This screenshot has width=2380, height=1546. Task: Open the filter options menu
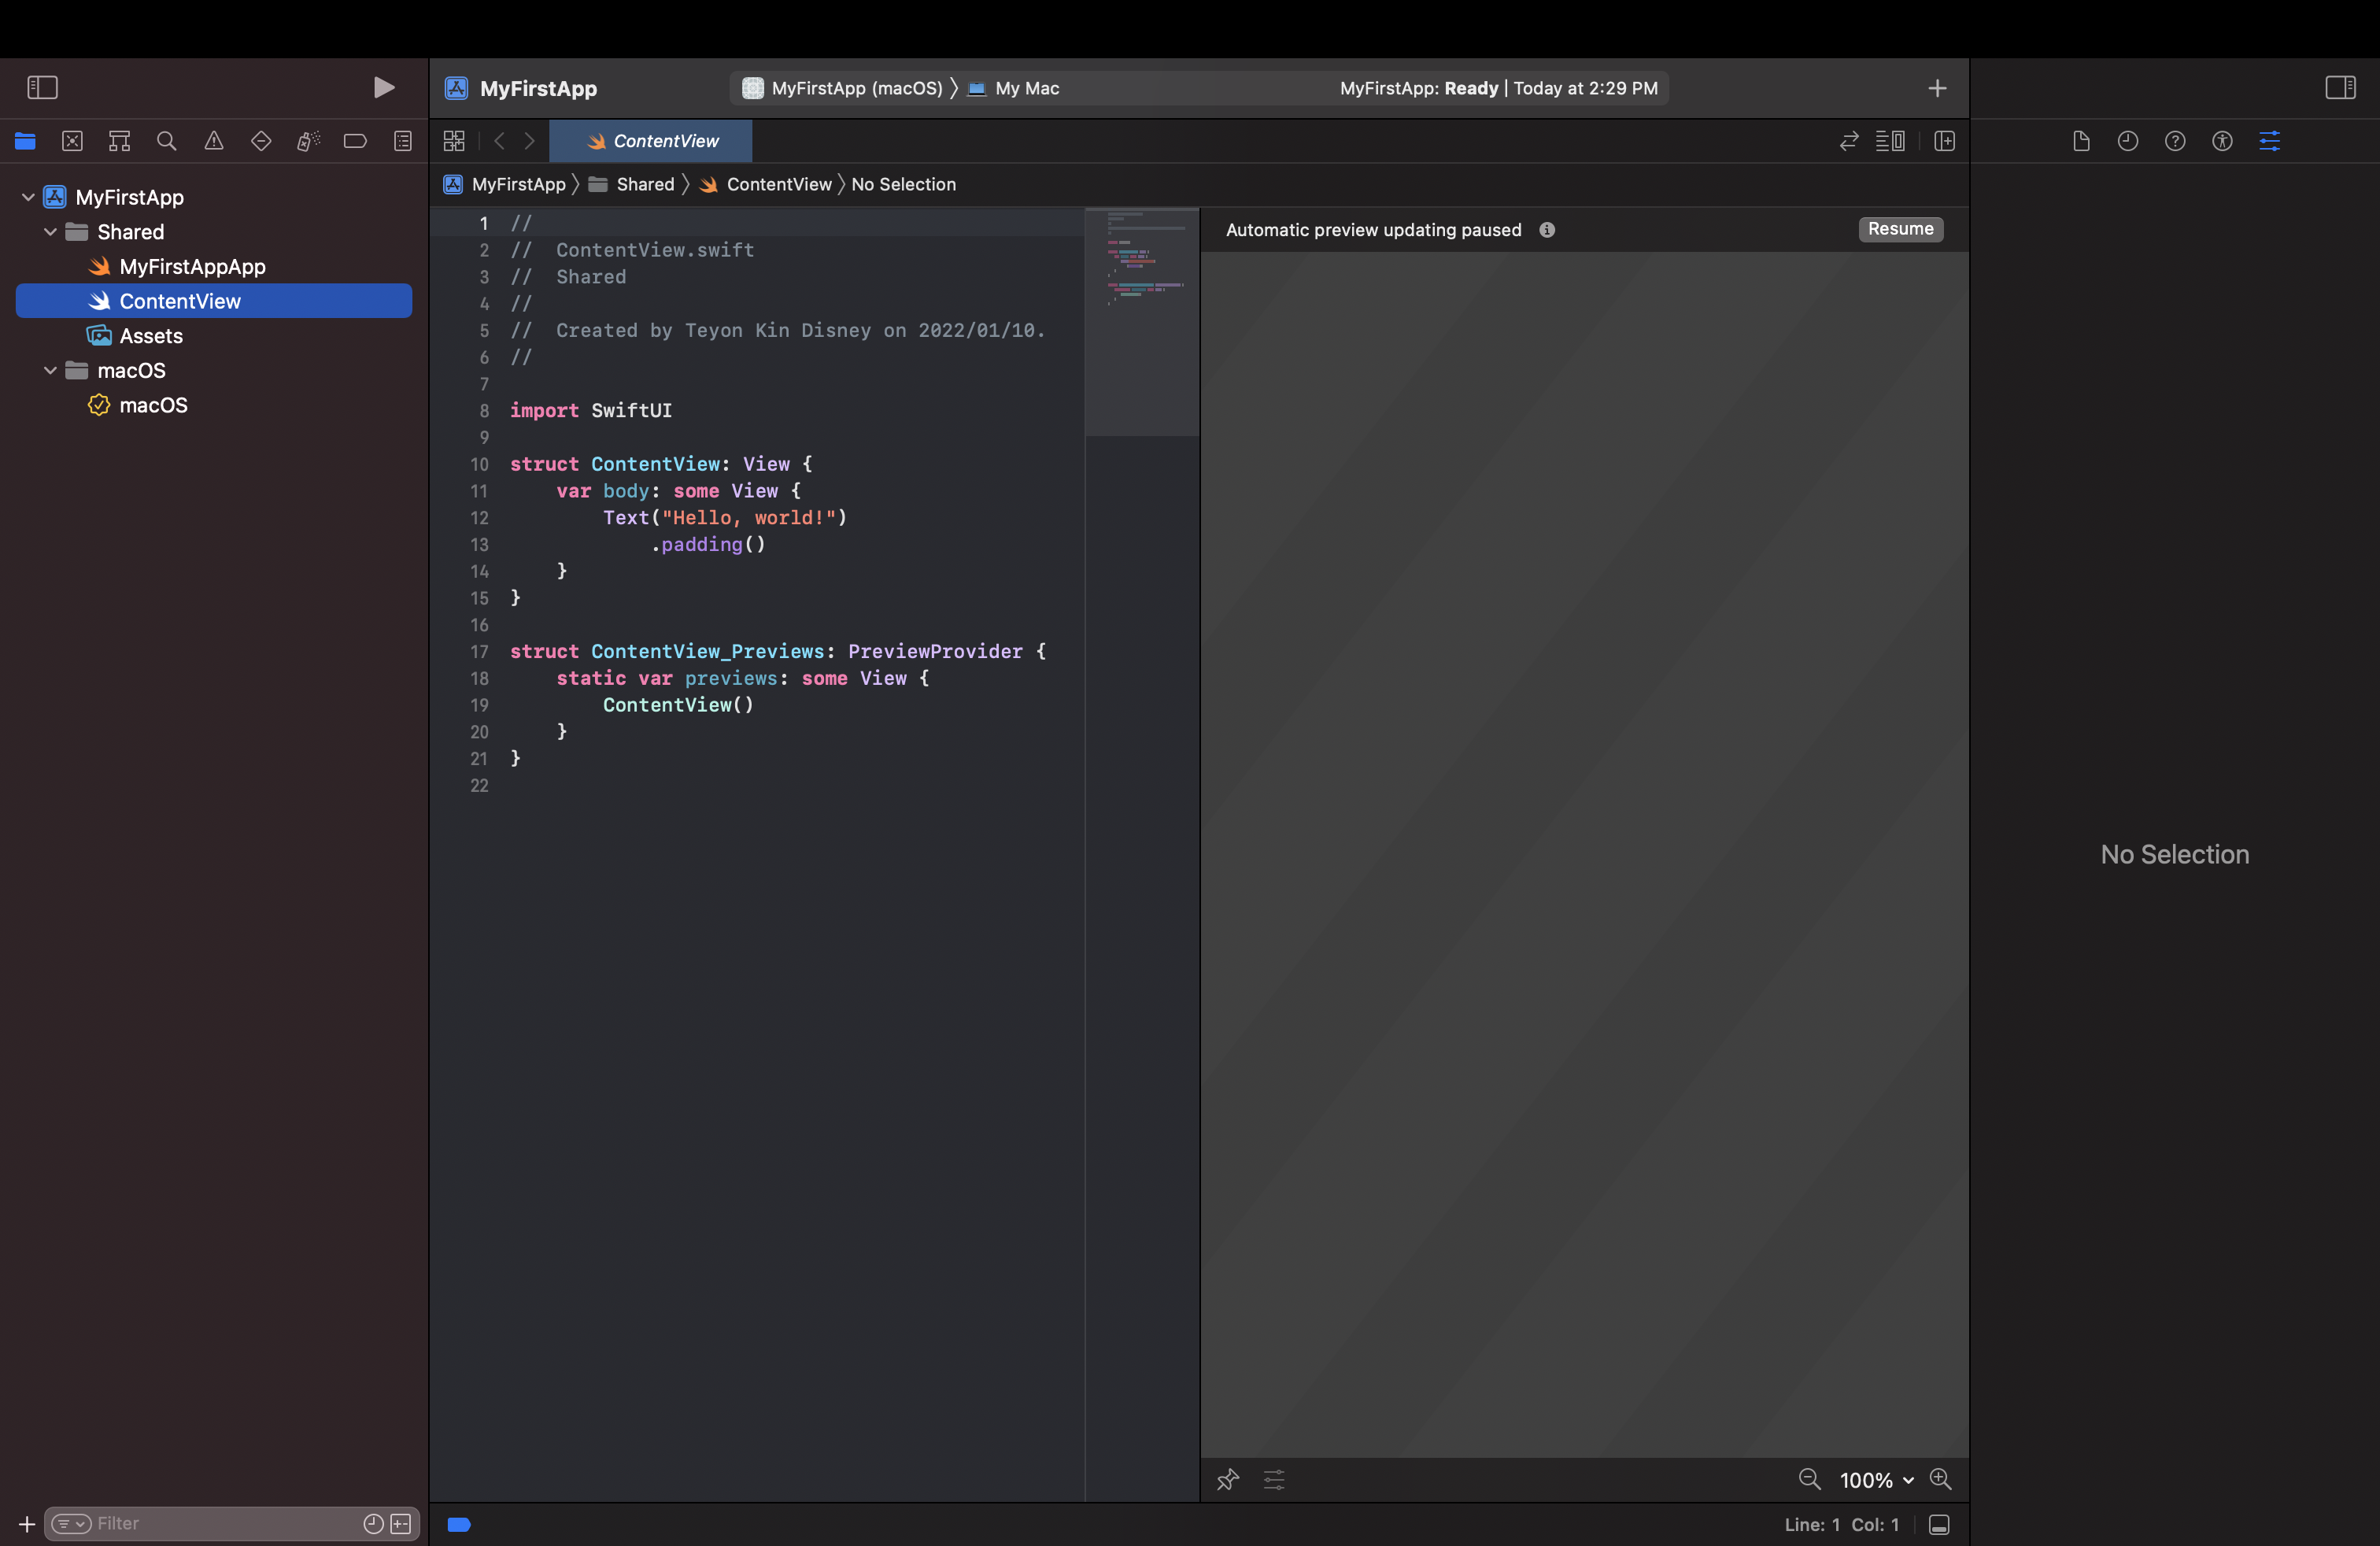point(71,1523)
